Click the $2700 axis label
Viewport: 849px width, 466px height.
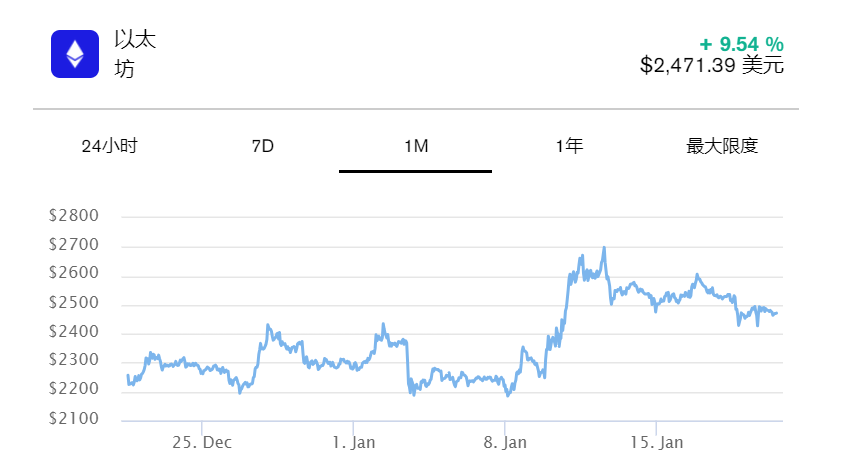point(74,245)
